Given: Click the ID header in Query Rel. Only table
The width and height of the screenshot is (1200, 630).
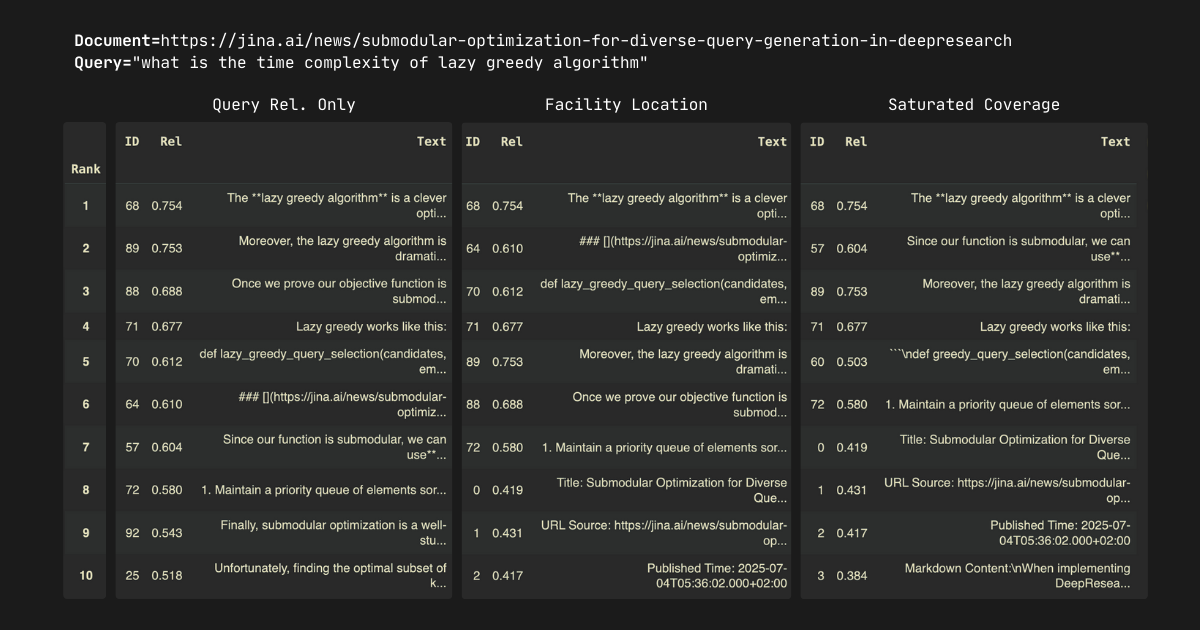Looking at the screenshot, I should click(132, 141).
